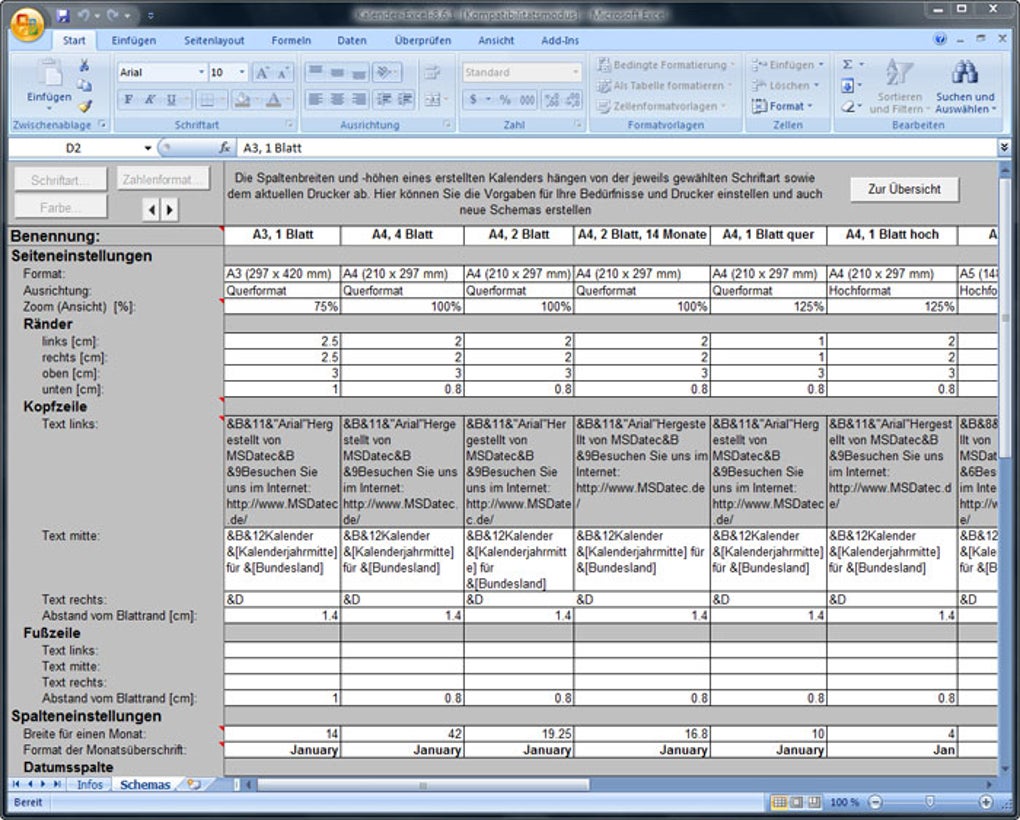Switch to Page Layout view in status bar
The image size is (1020, 820).
[797, 802]
